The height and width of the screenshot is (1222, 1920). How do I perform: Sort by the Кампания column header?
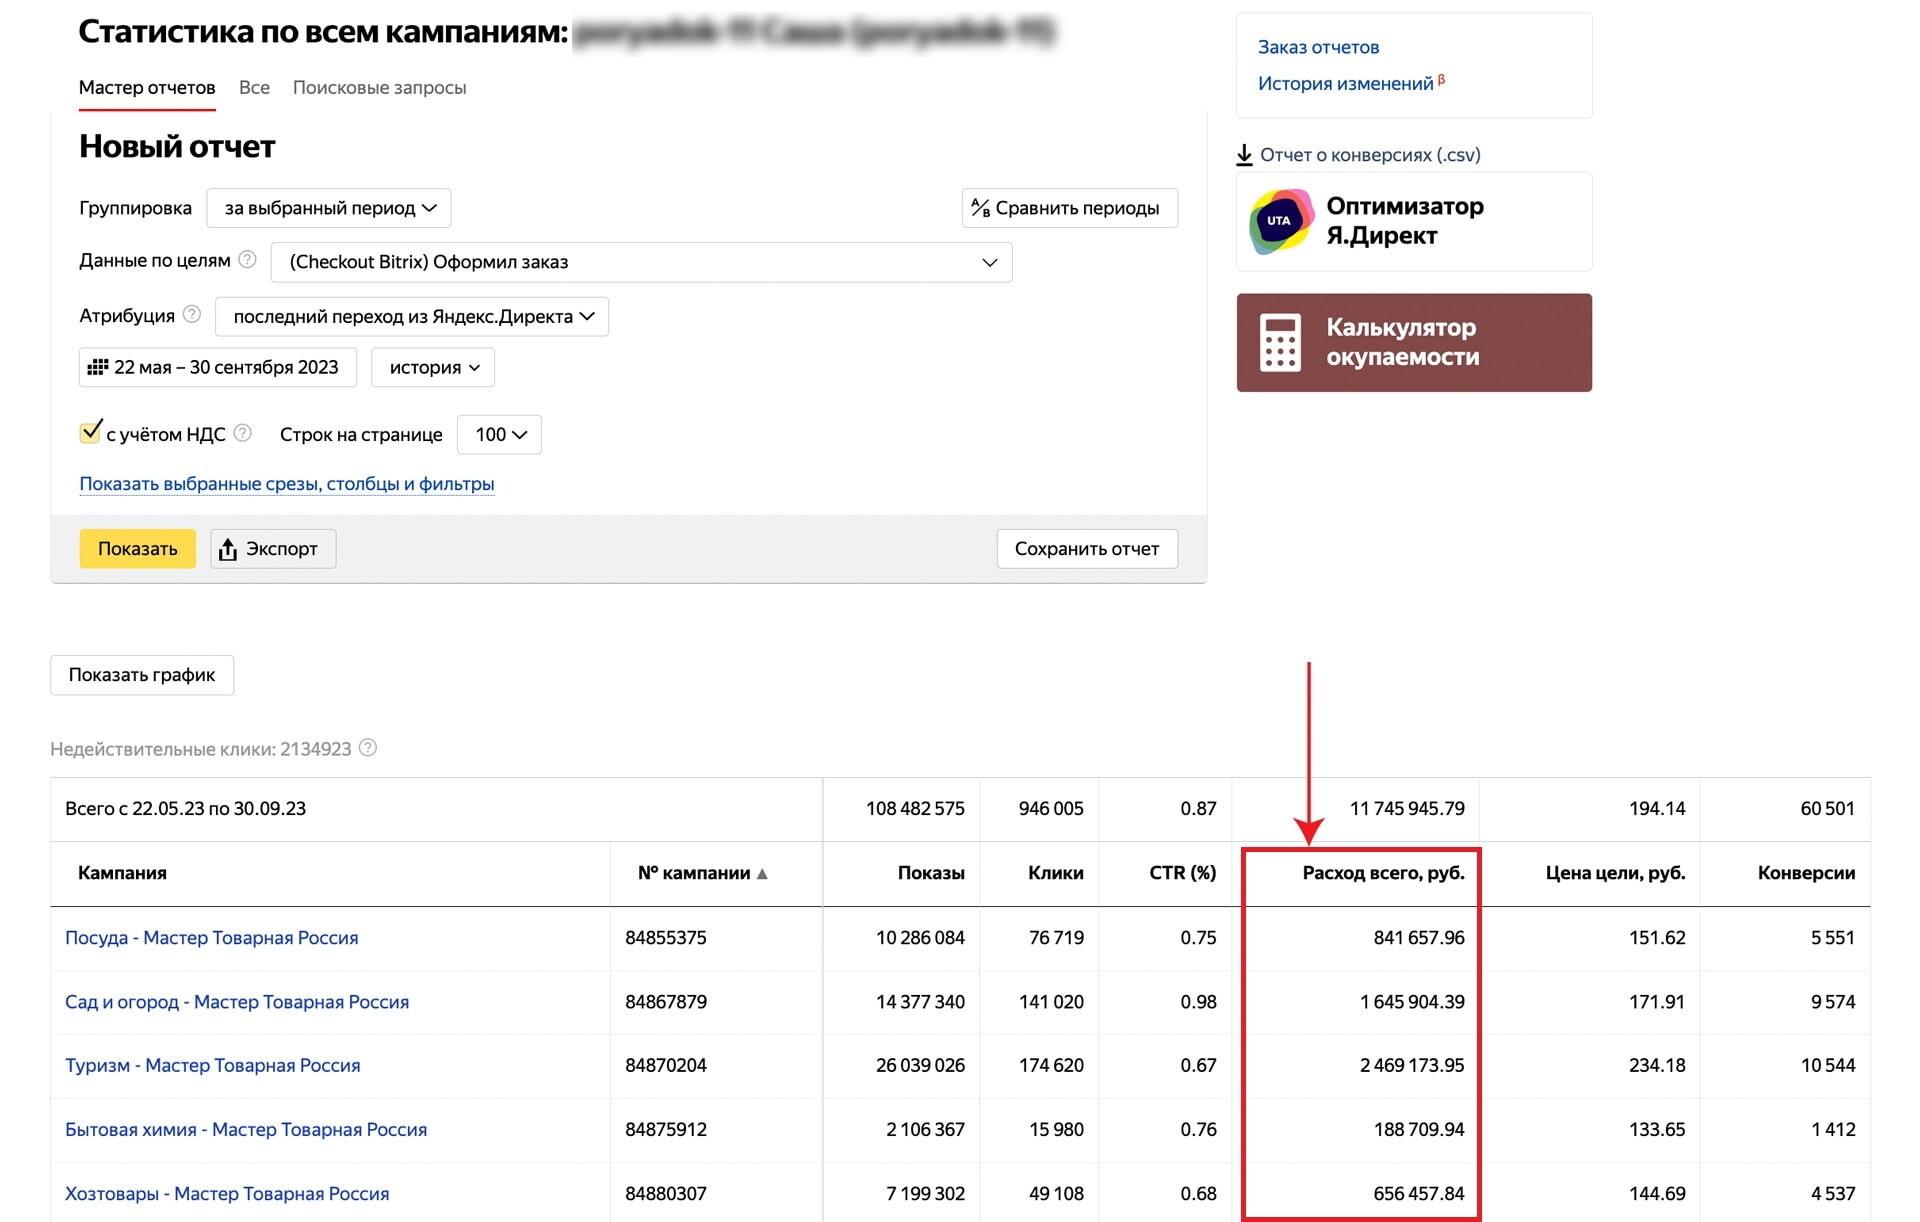(x=122, y=873)
